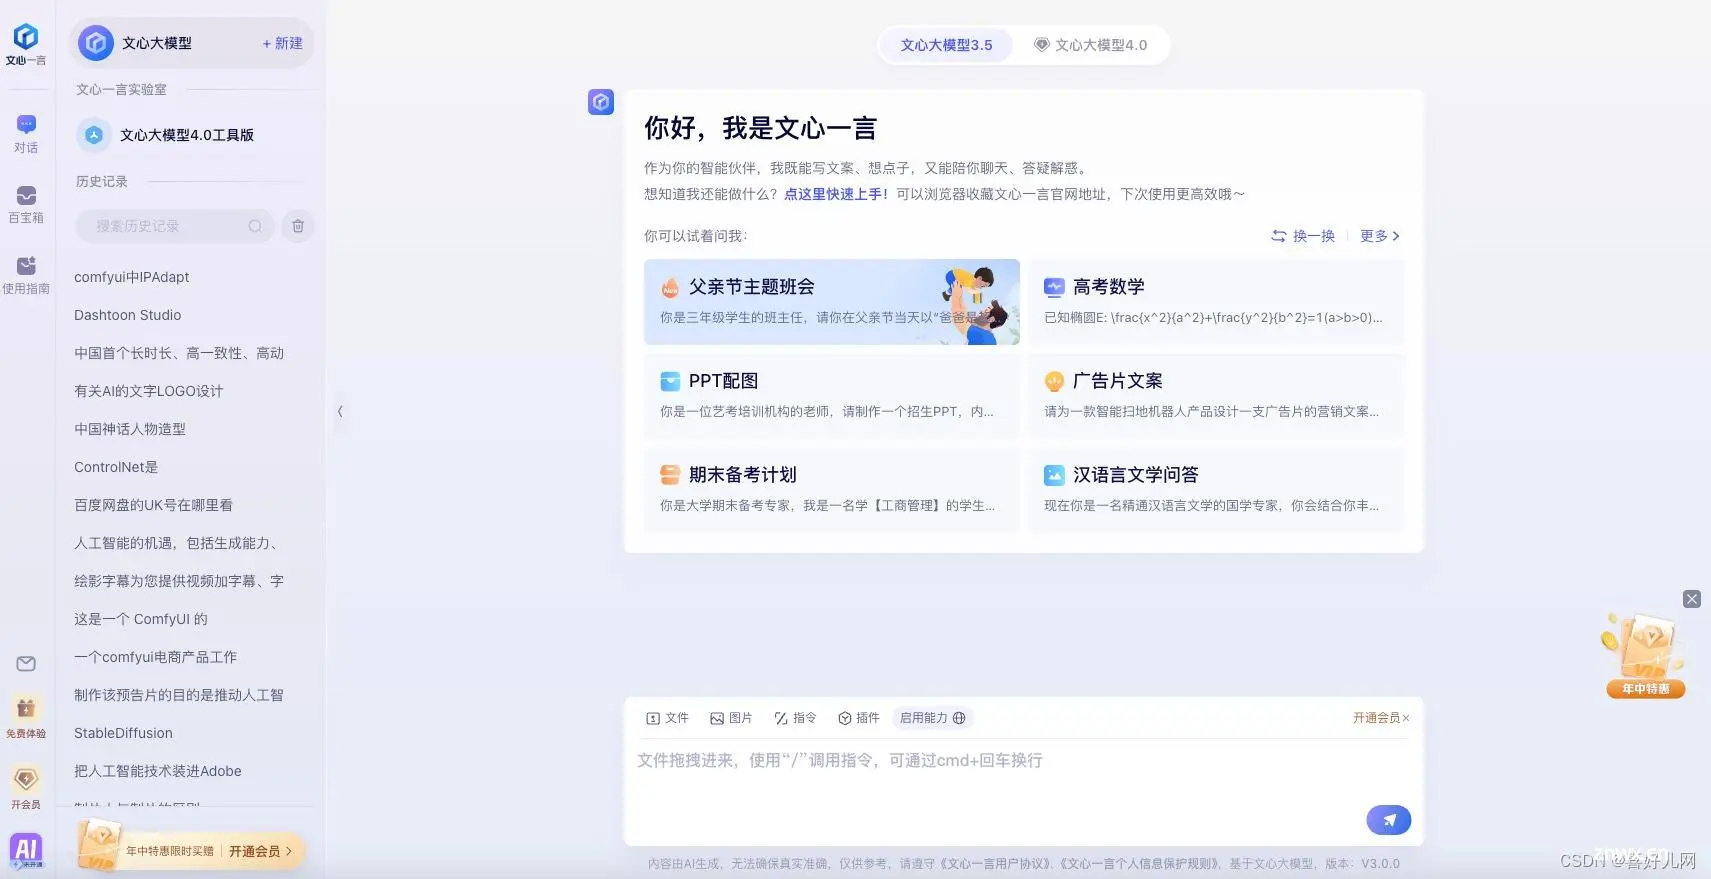
Task: Click the 免费体验 gift icon
Action: pyautogui.click(x=26, y=709)
